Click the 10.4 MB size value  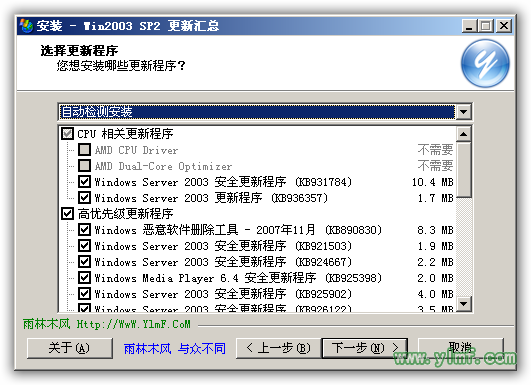coord(432,182)
